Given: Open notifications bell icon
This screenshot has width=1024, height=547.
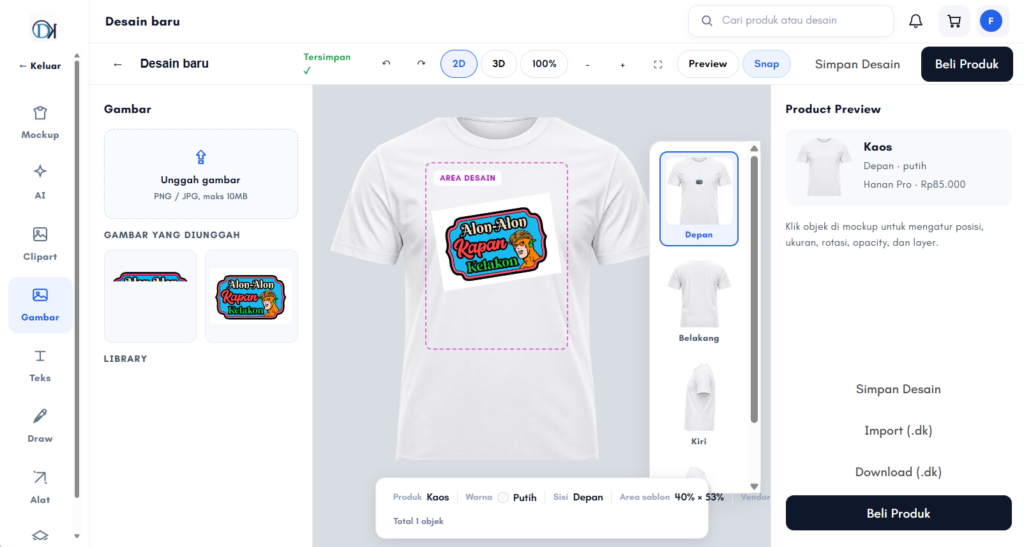Looking at the screenshot, I should tap(916, 21).
